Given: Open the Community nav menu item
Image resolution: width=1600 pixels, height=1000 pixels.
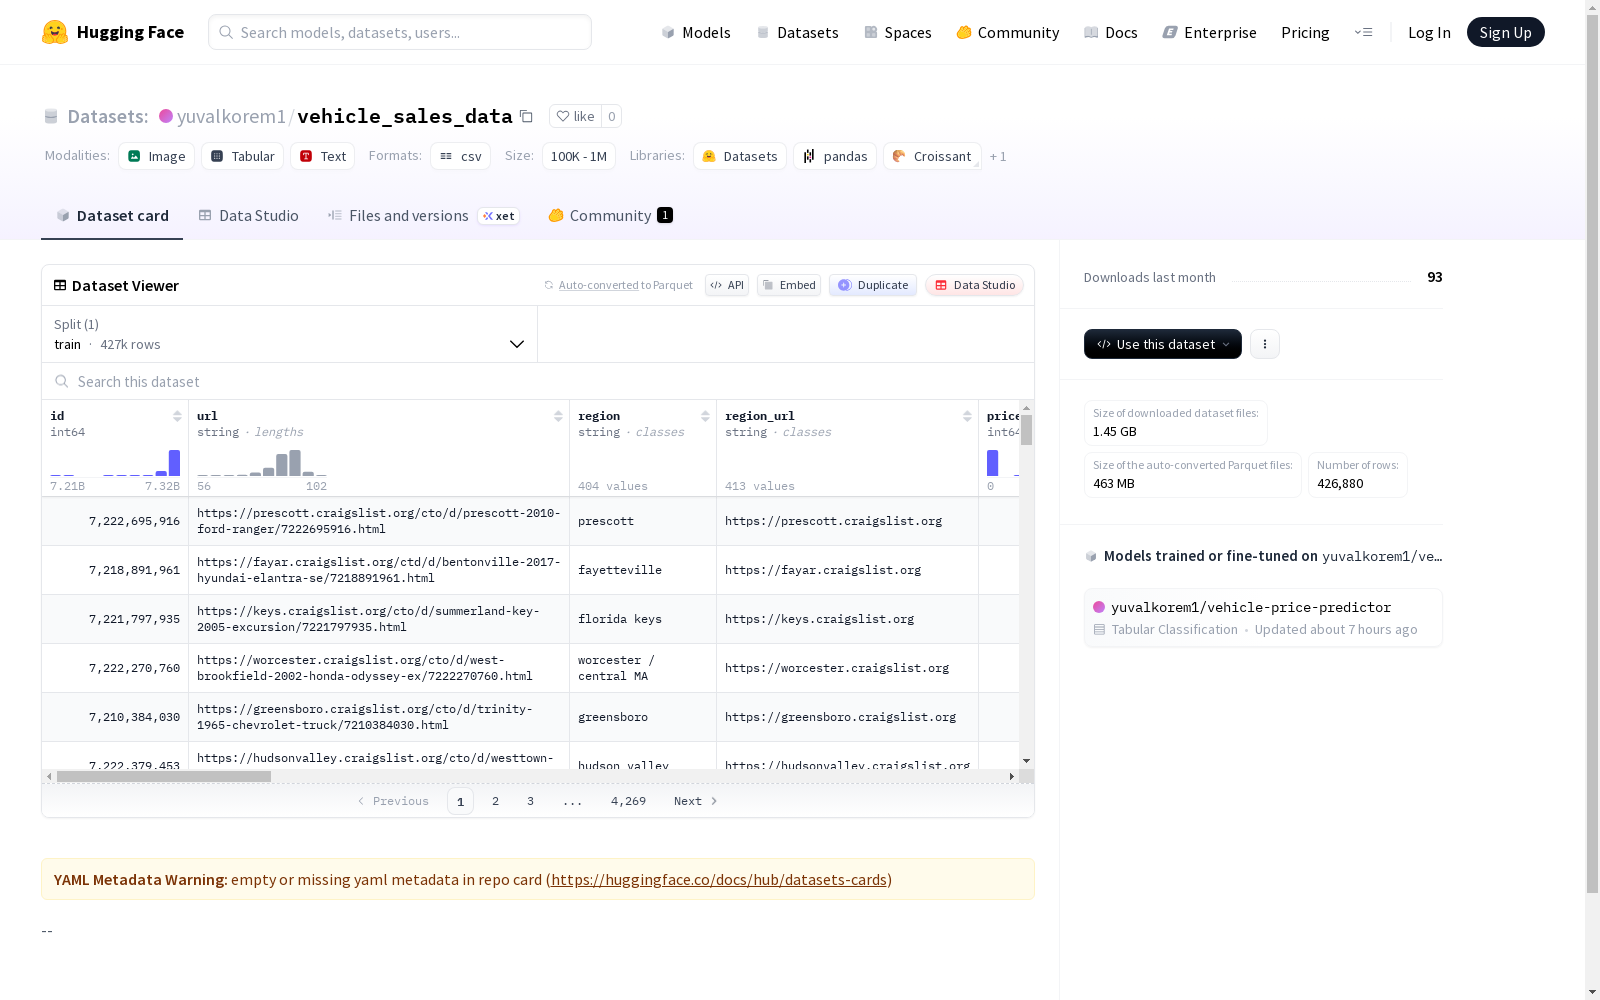Looking at the screenshot, I should tap(1008, 32).
